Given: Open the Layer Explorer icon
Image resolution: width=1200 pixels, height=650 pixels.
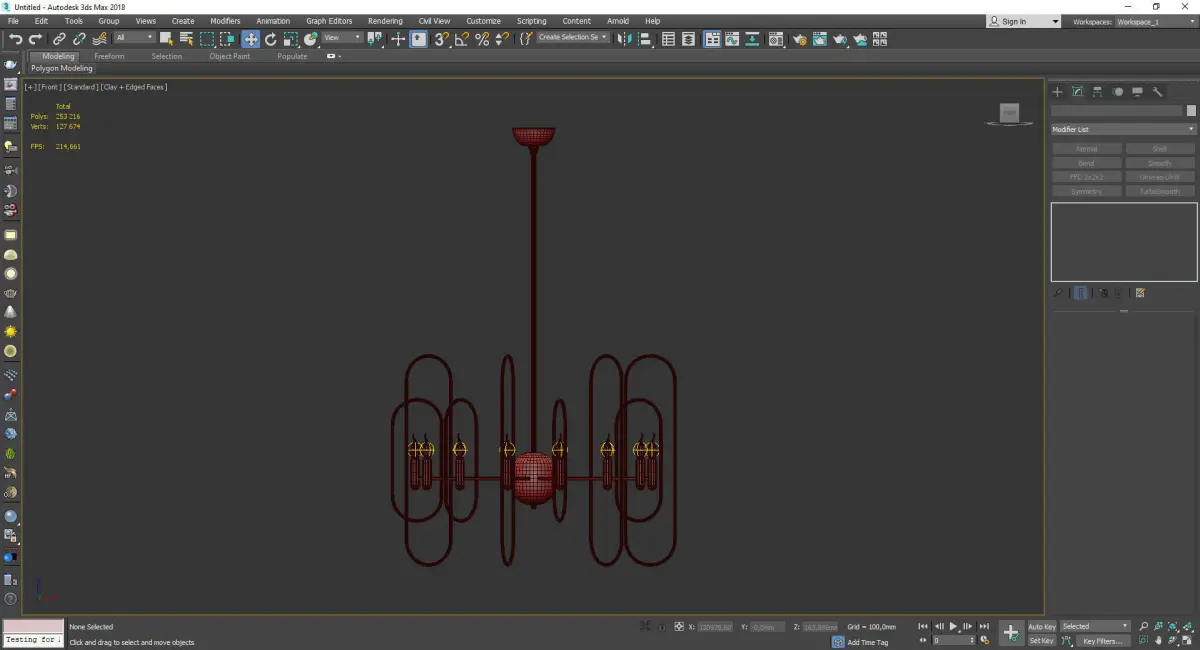Looking at the screenshot, I should click(689, 39).
